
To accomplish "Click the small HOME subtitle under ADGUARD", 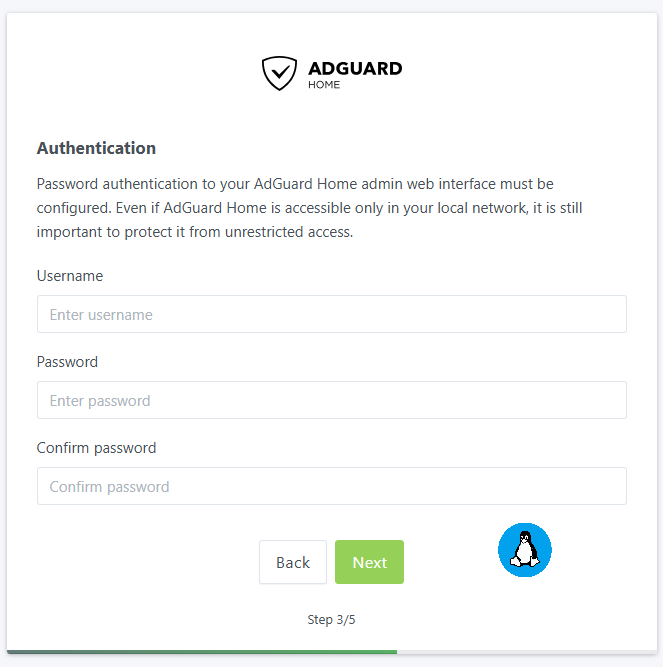I will (324, 85).
